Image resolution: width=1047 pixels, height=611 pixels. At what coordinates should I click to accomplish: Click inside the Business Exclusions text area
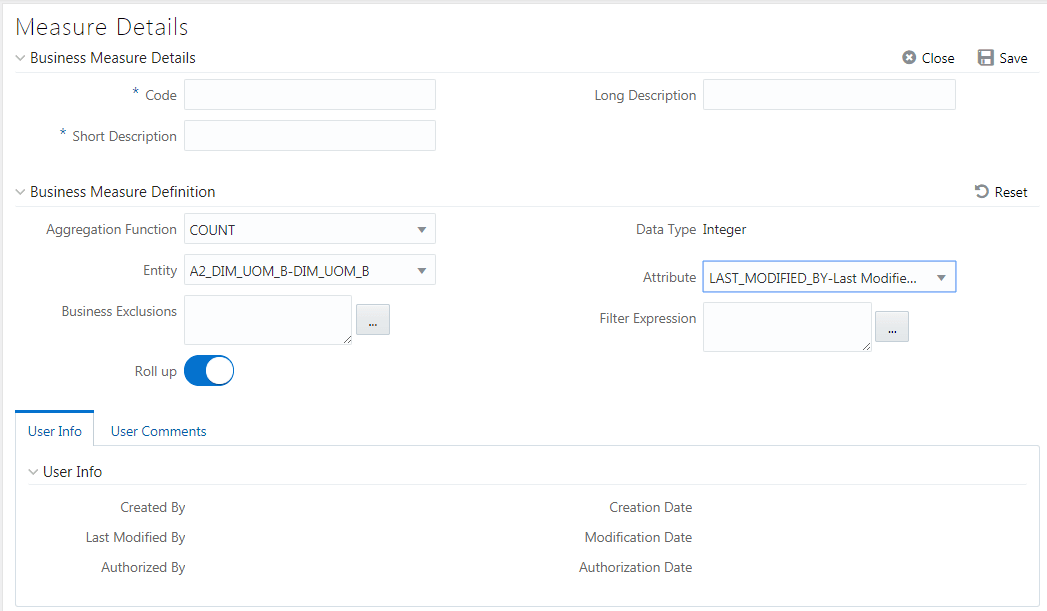[x=268, y=320]
